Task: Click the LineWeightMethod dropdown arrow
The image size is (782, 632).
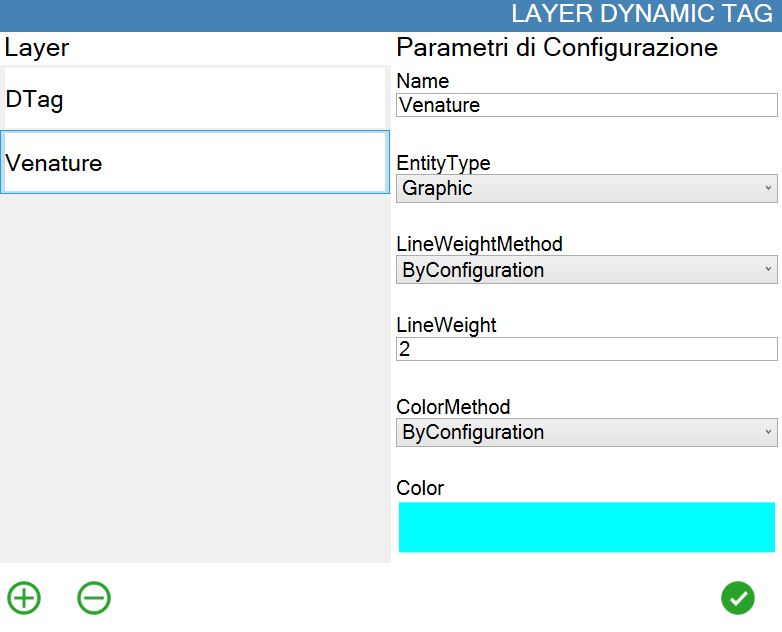Action: tap(768, 269)
